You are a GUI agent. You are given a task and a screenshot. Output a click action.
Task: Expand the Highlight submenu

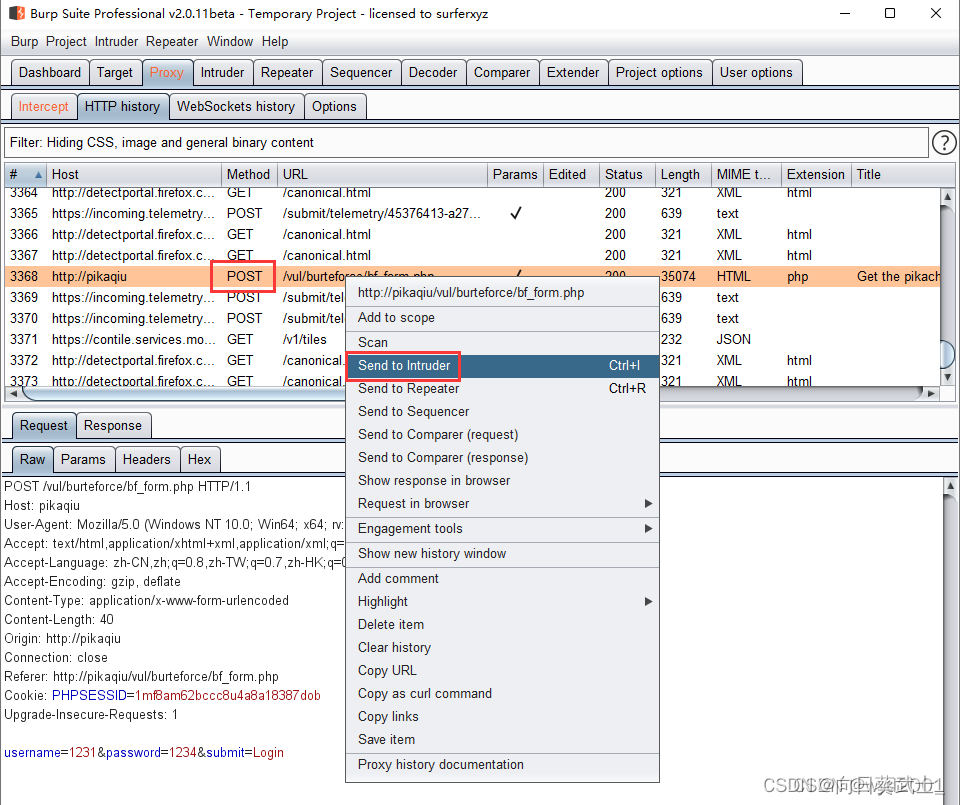click(x=502, y=601)
